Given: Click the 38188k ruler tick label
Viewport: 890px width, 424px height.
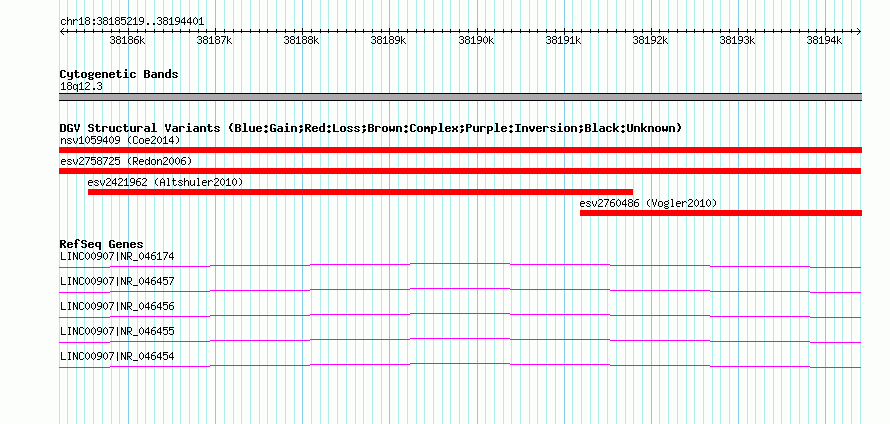Looking at the screenshot, I should point(301,41).
